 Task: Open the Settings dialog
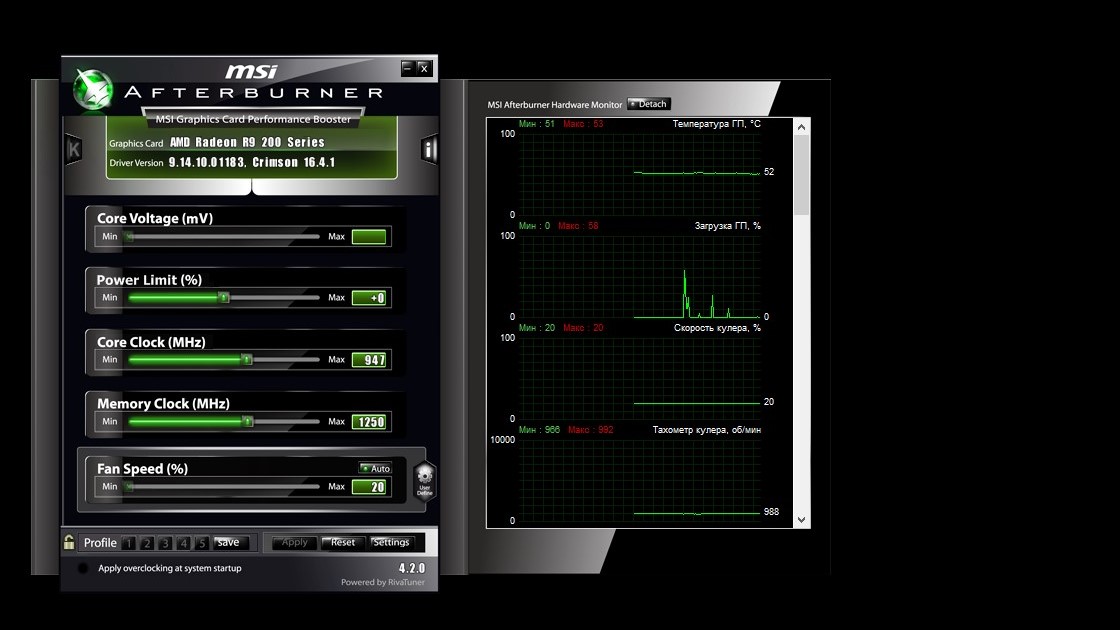[x=391, y=543]
